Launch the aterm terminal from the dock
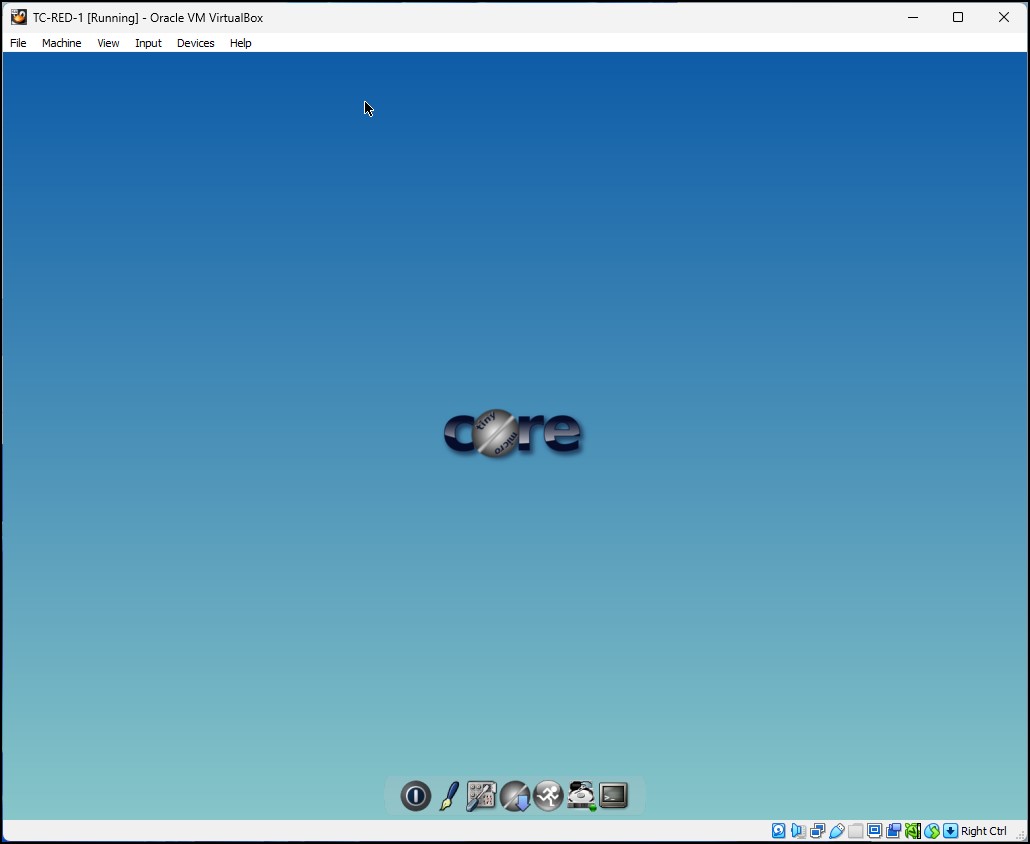The image size is (1030, 844). tap(612, 796)
